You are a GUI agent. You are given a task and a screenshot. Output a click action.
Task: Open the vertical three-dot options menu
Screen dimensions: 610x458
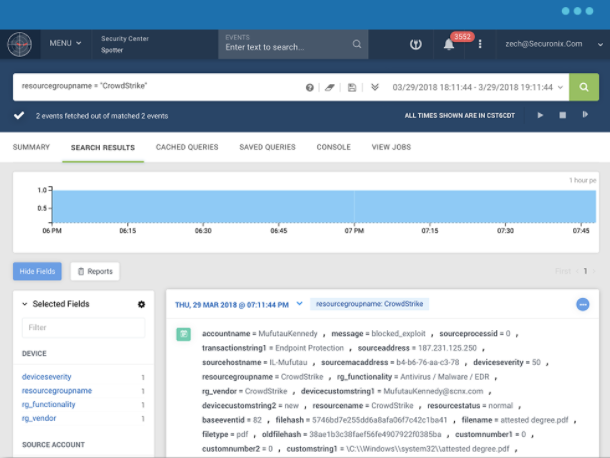pos(480,44)
